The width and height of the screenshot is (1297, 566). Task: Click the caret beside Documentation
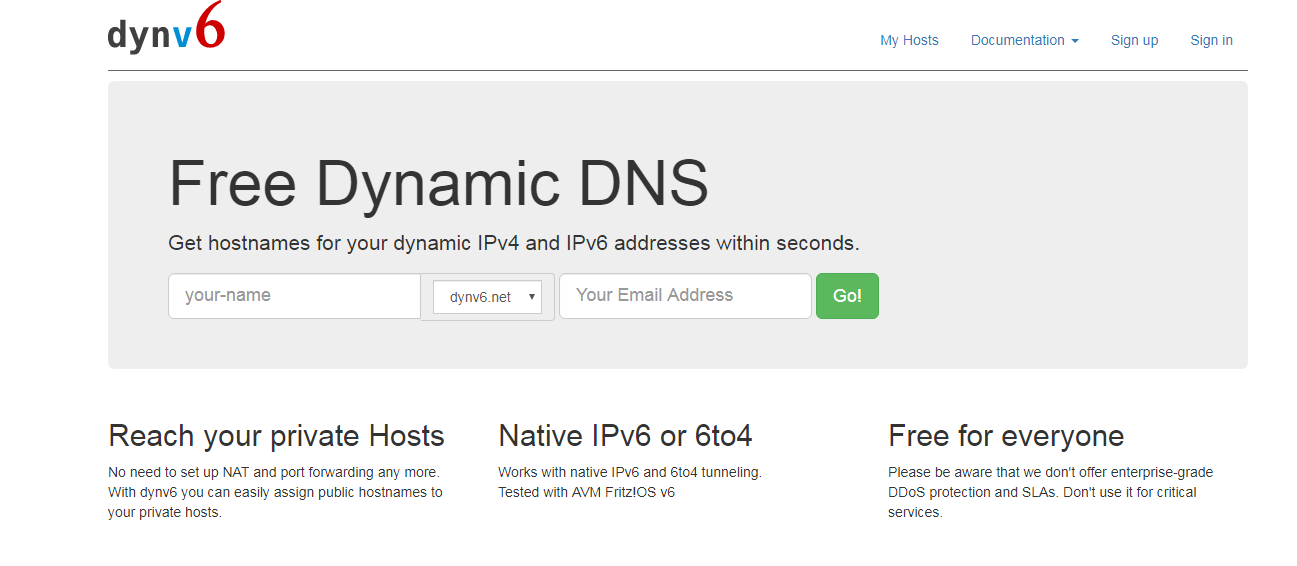pyautogui.click(x=1075, y=41)
